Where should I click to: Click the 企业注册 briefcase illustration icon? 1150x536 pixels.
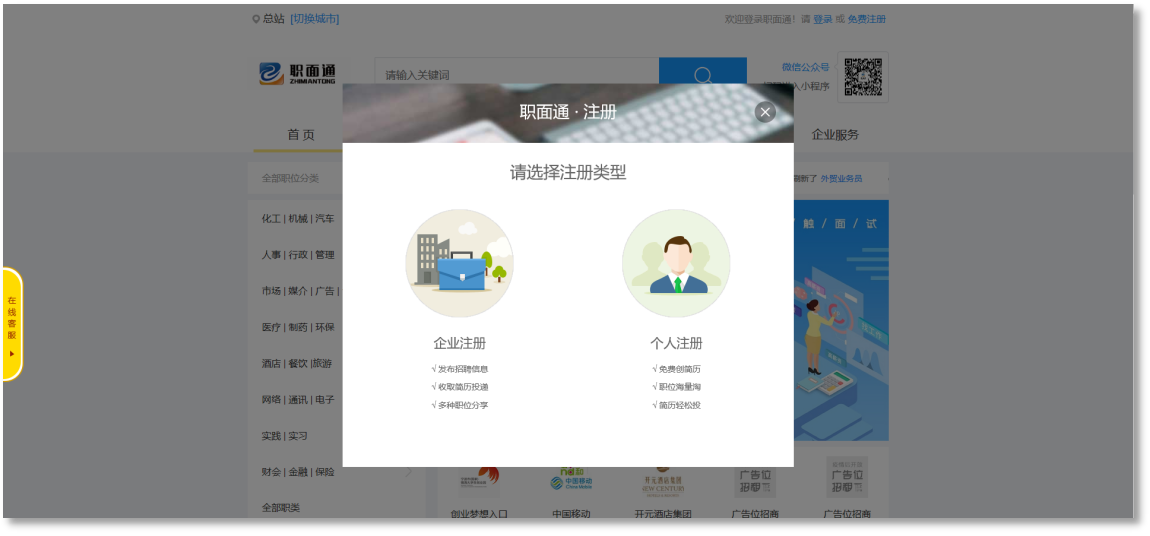coord(459,263)
